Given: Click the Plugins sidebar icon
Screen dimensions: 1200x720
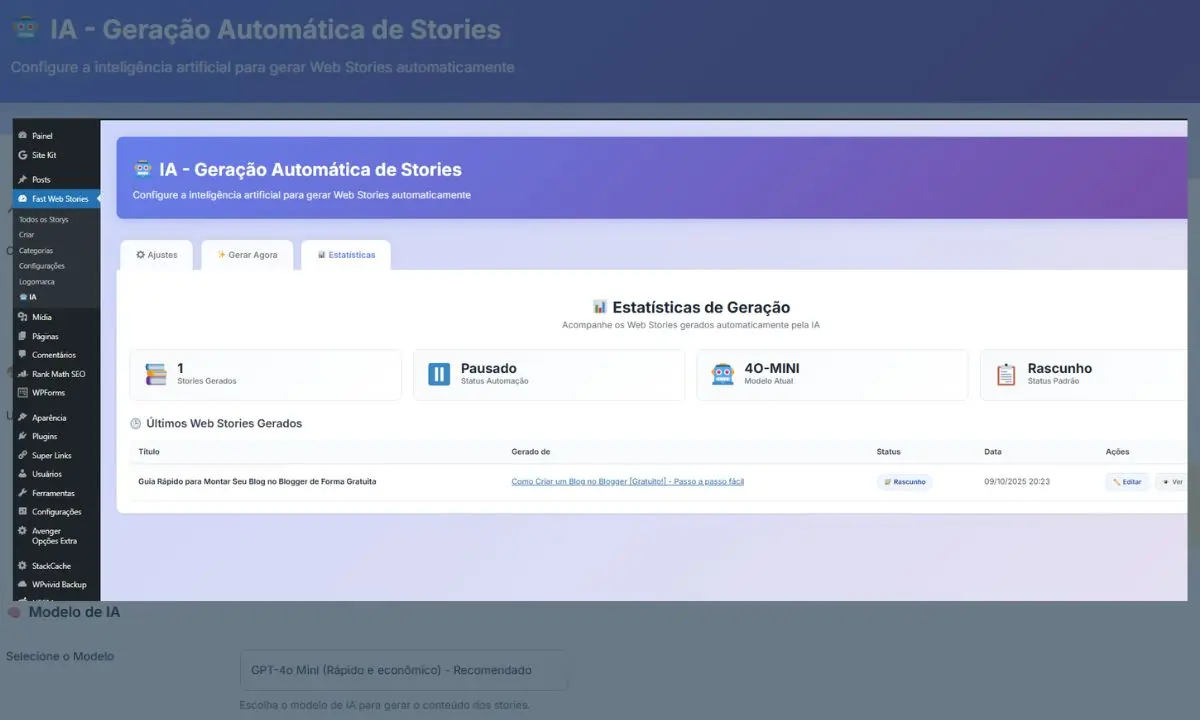Looking at the screenshot, I should click(x=23, y=437).
